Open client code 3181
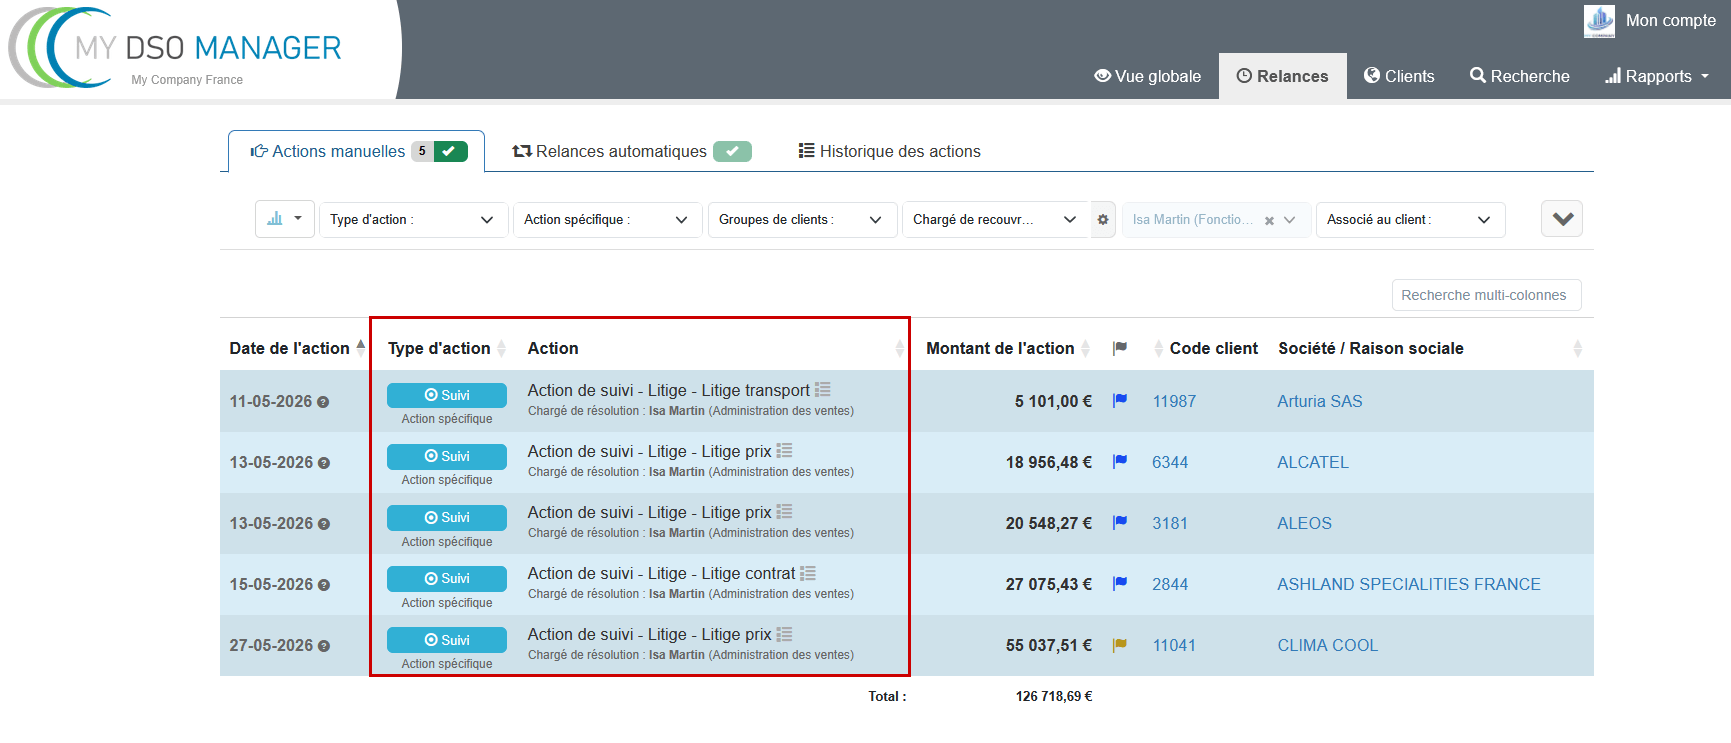 [x=1170, y=523]
